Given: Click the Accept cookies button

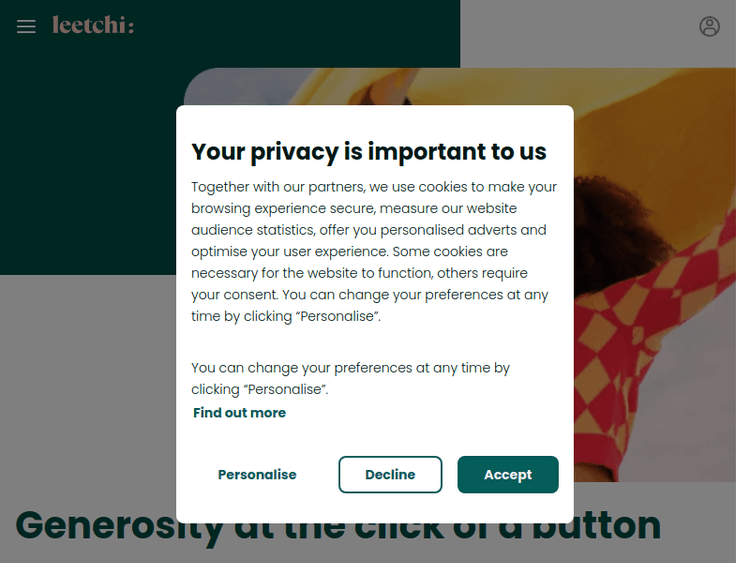Looking at the screenshot, I should click(507, 475).
